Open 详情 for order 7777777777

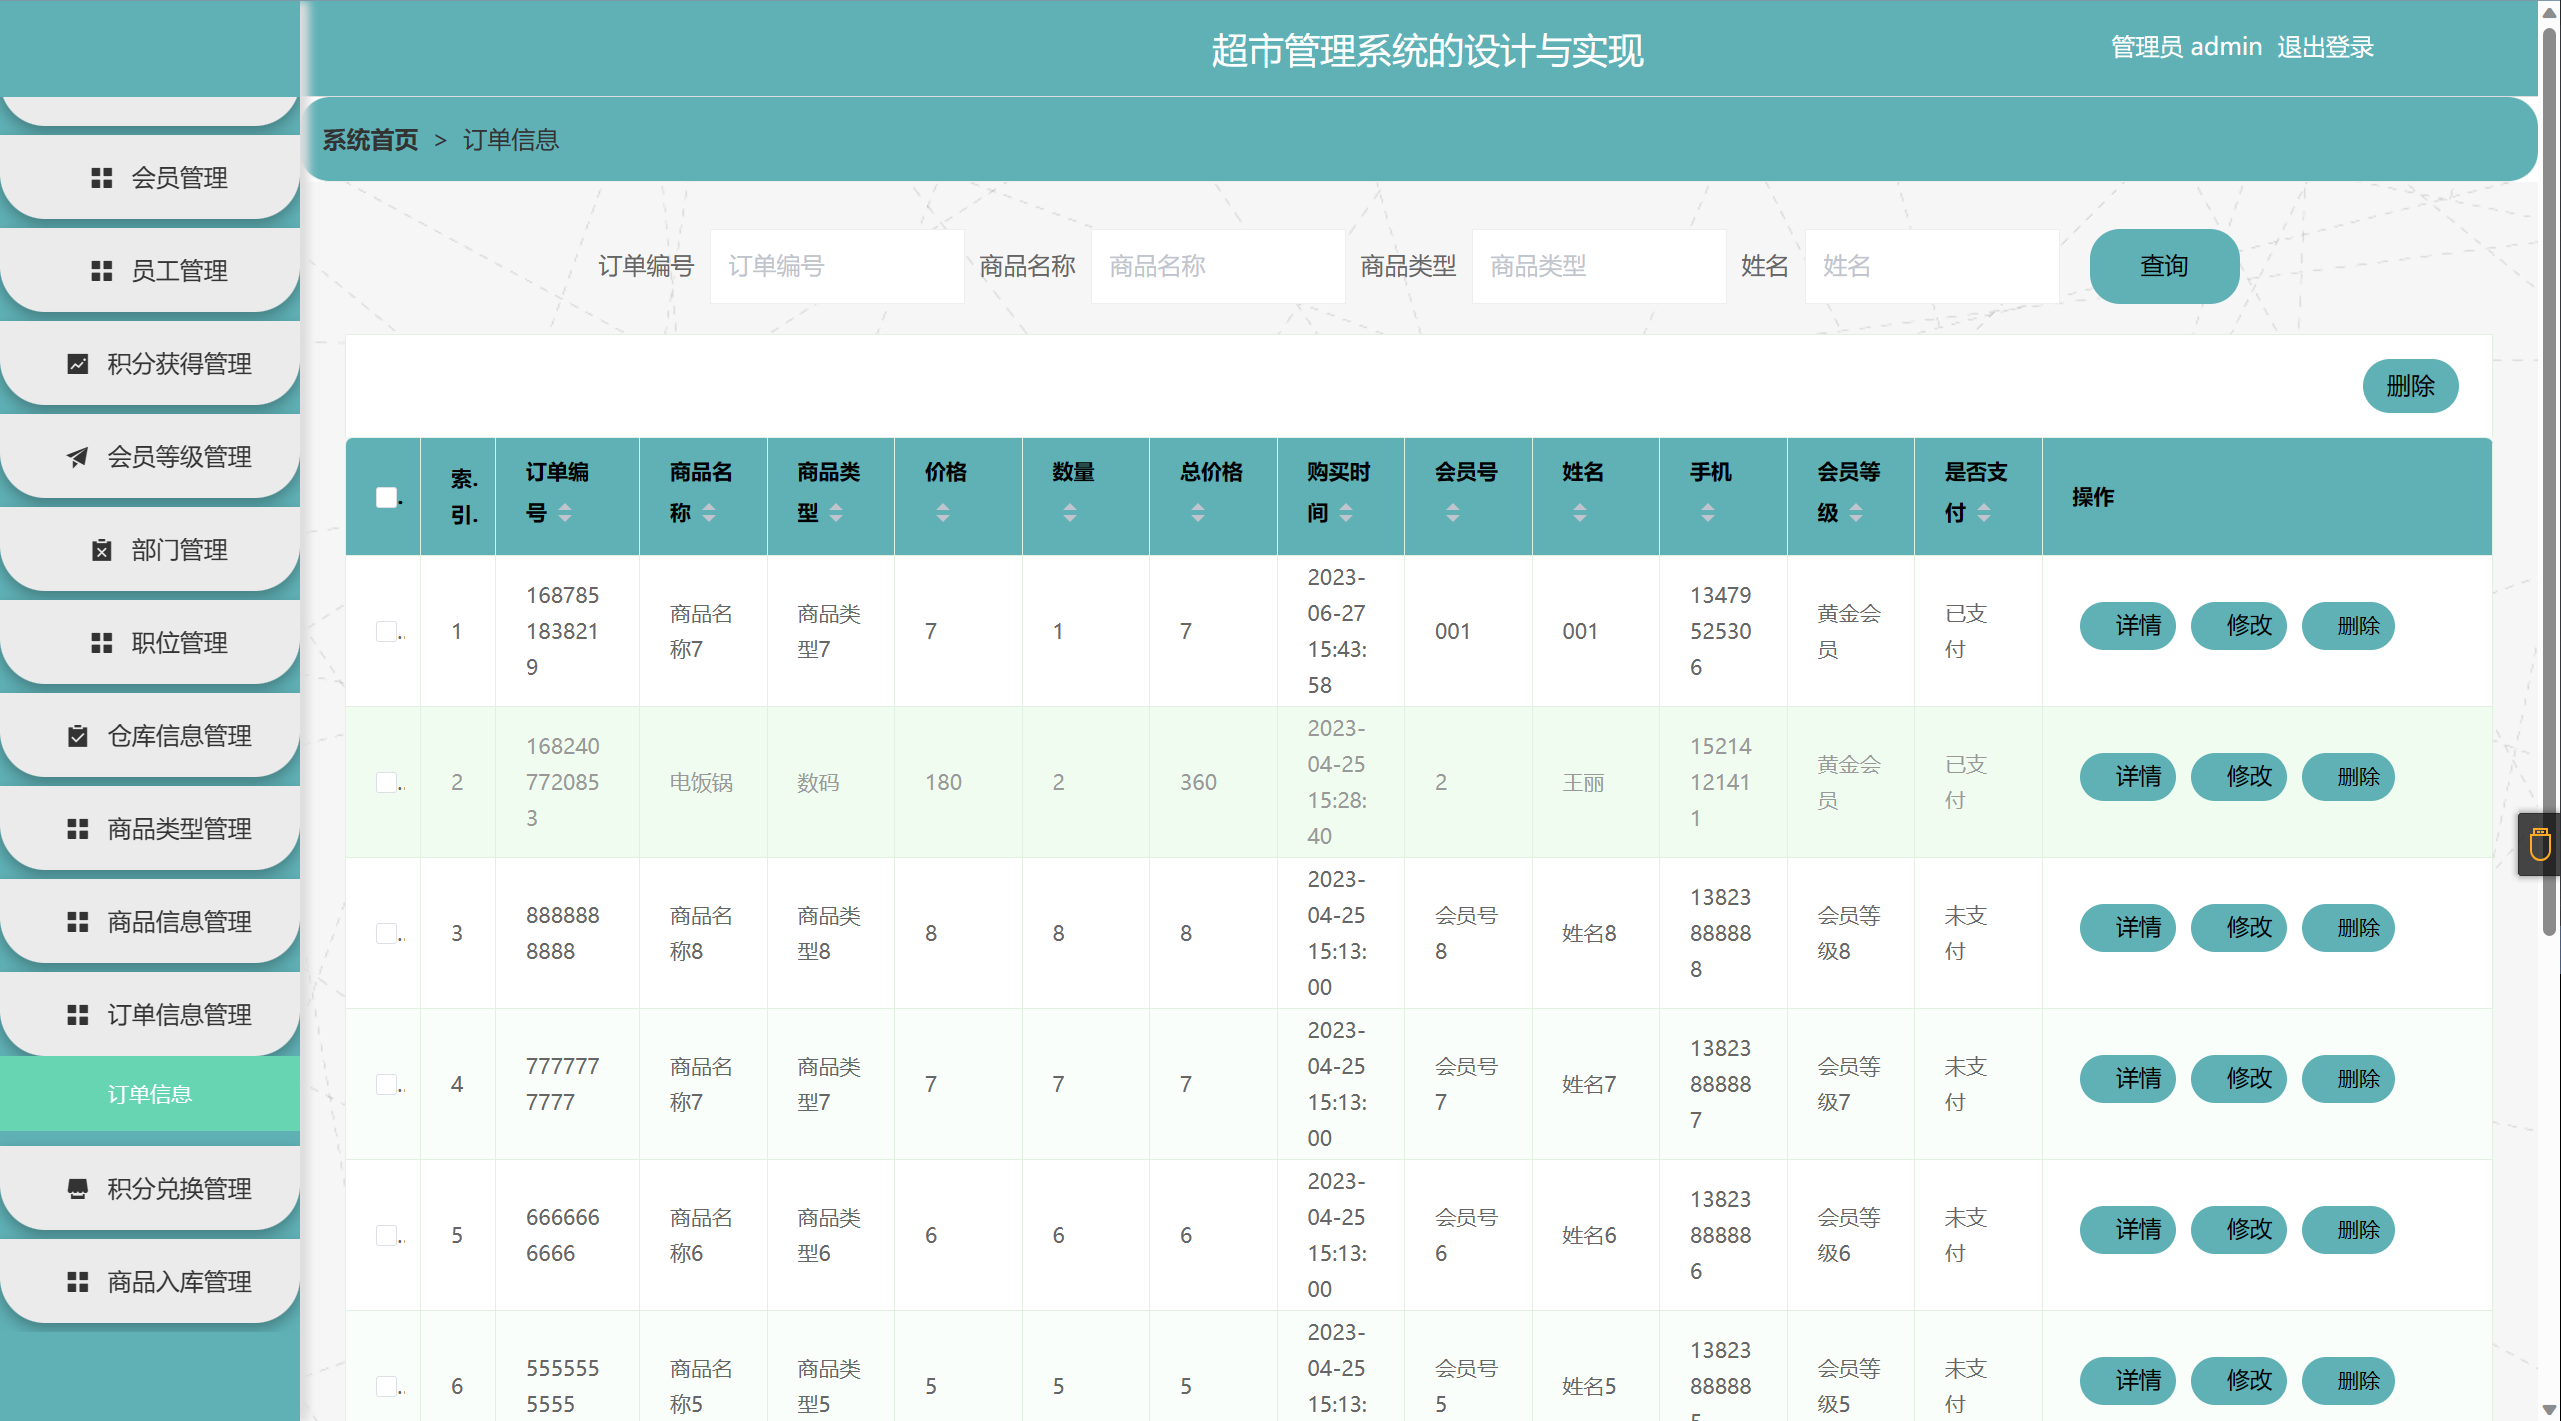2128,1079
